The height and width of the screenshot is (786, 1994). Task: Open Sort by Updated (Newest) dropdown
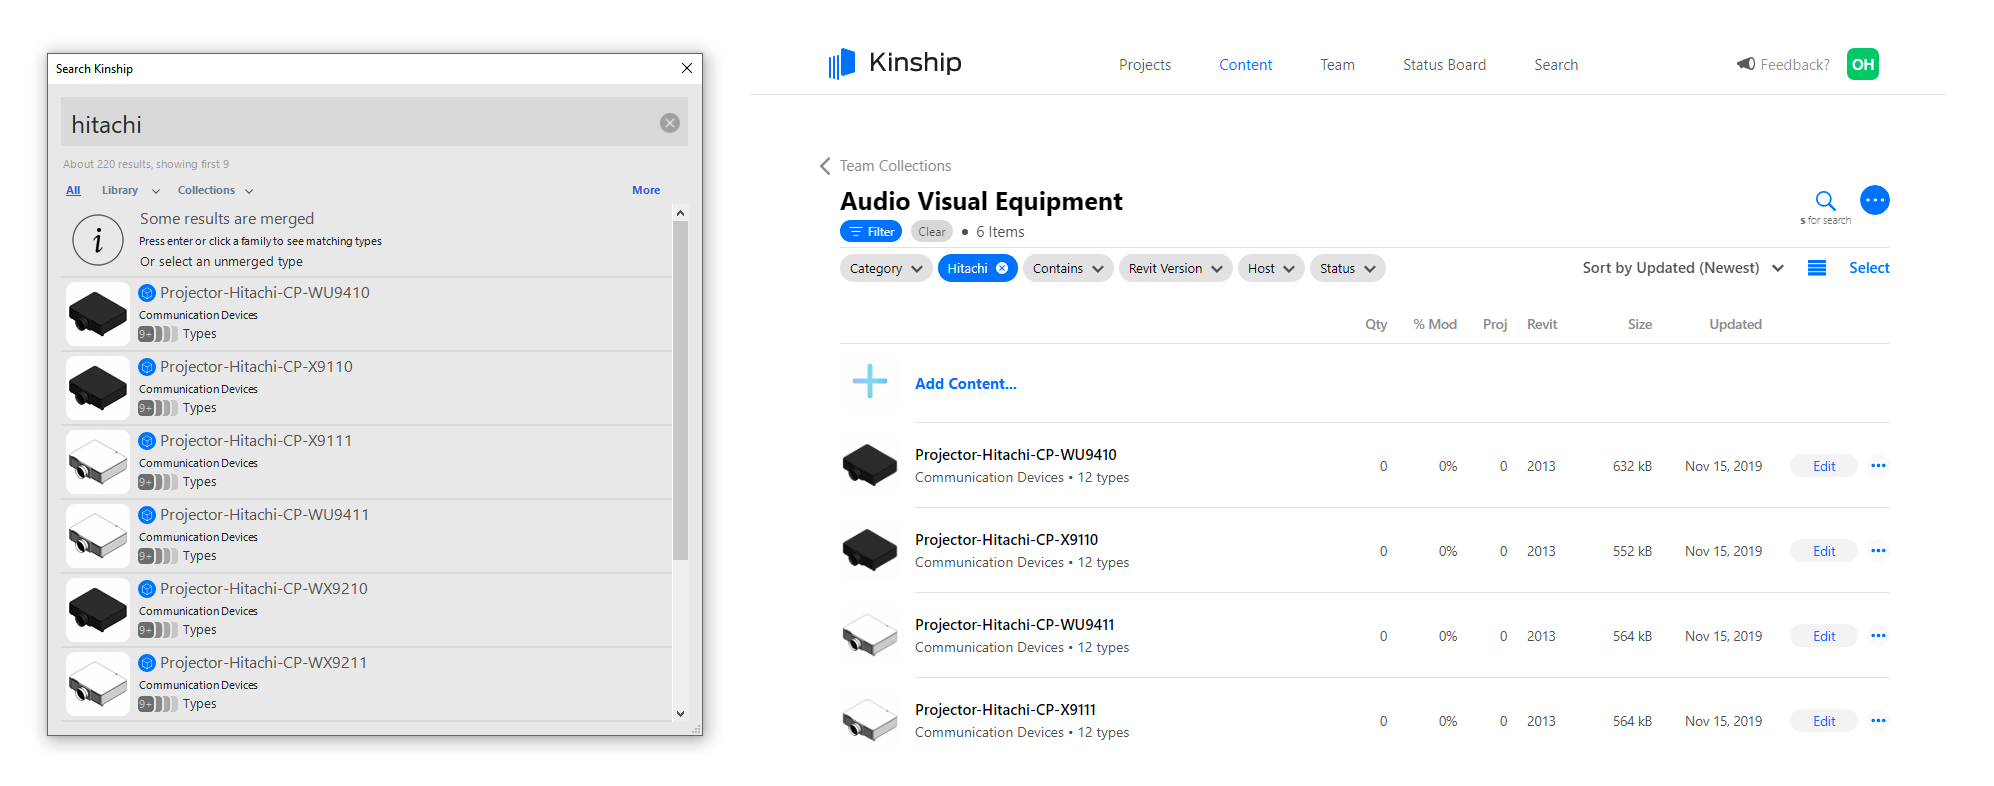(x=1683, y=268)
